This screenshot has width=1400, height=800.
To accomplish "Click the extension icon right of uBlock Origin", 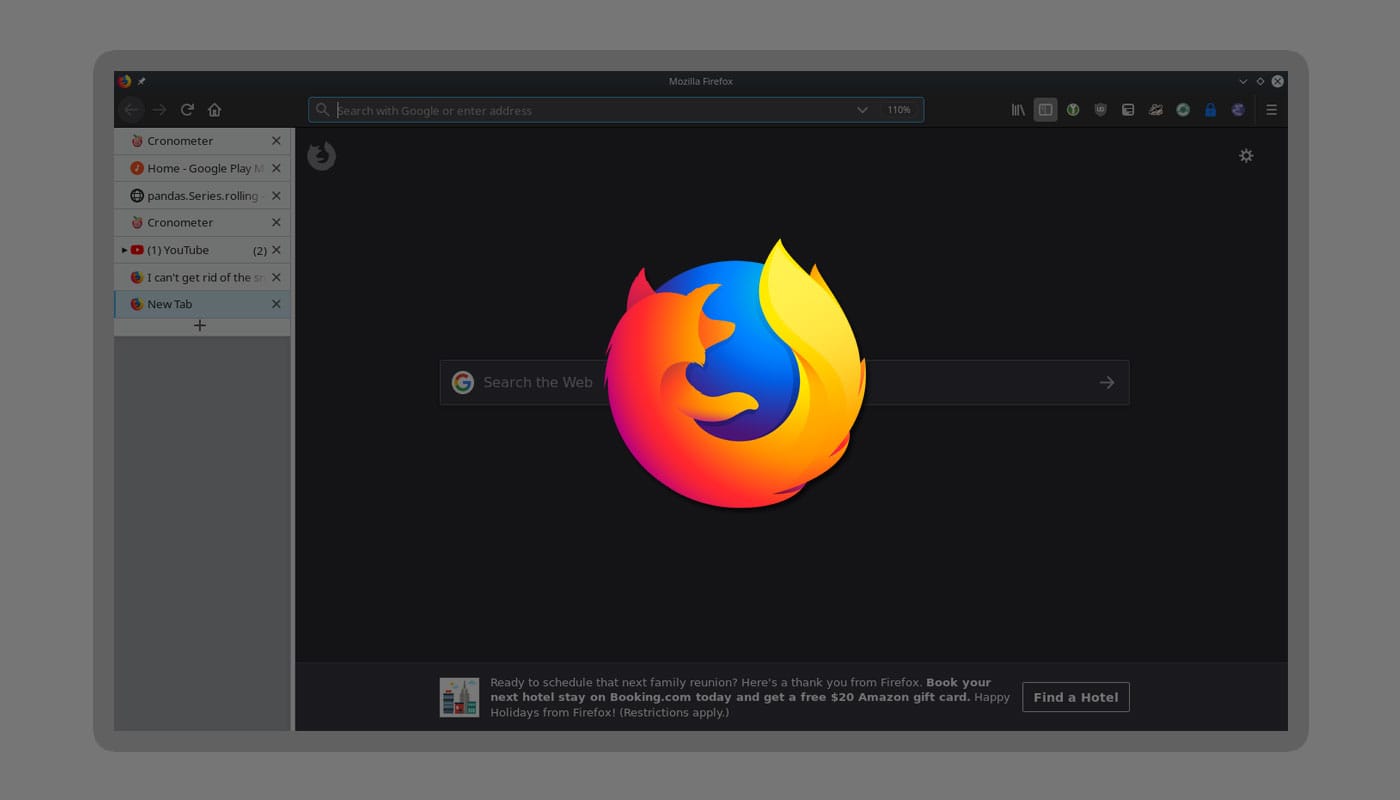I will click(x=1128, y=110).
